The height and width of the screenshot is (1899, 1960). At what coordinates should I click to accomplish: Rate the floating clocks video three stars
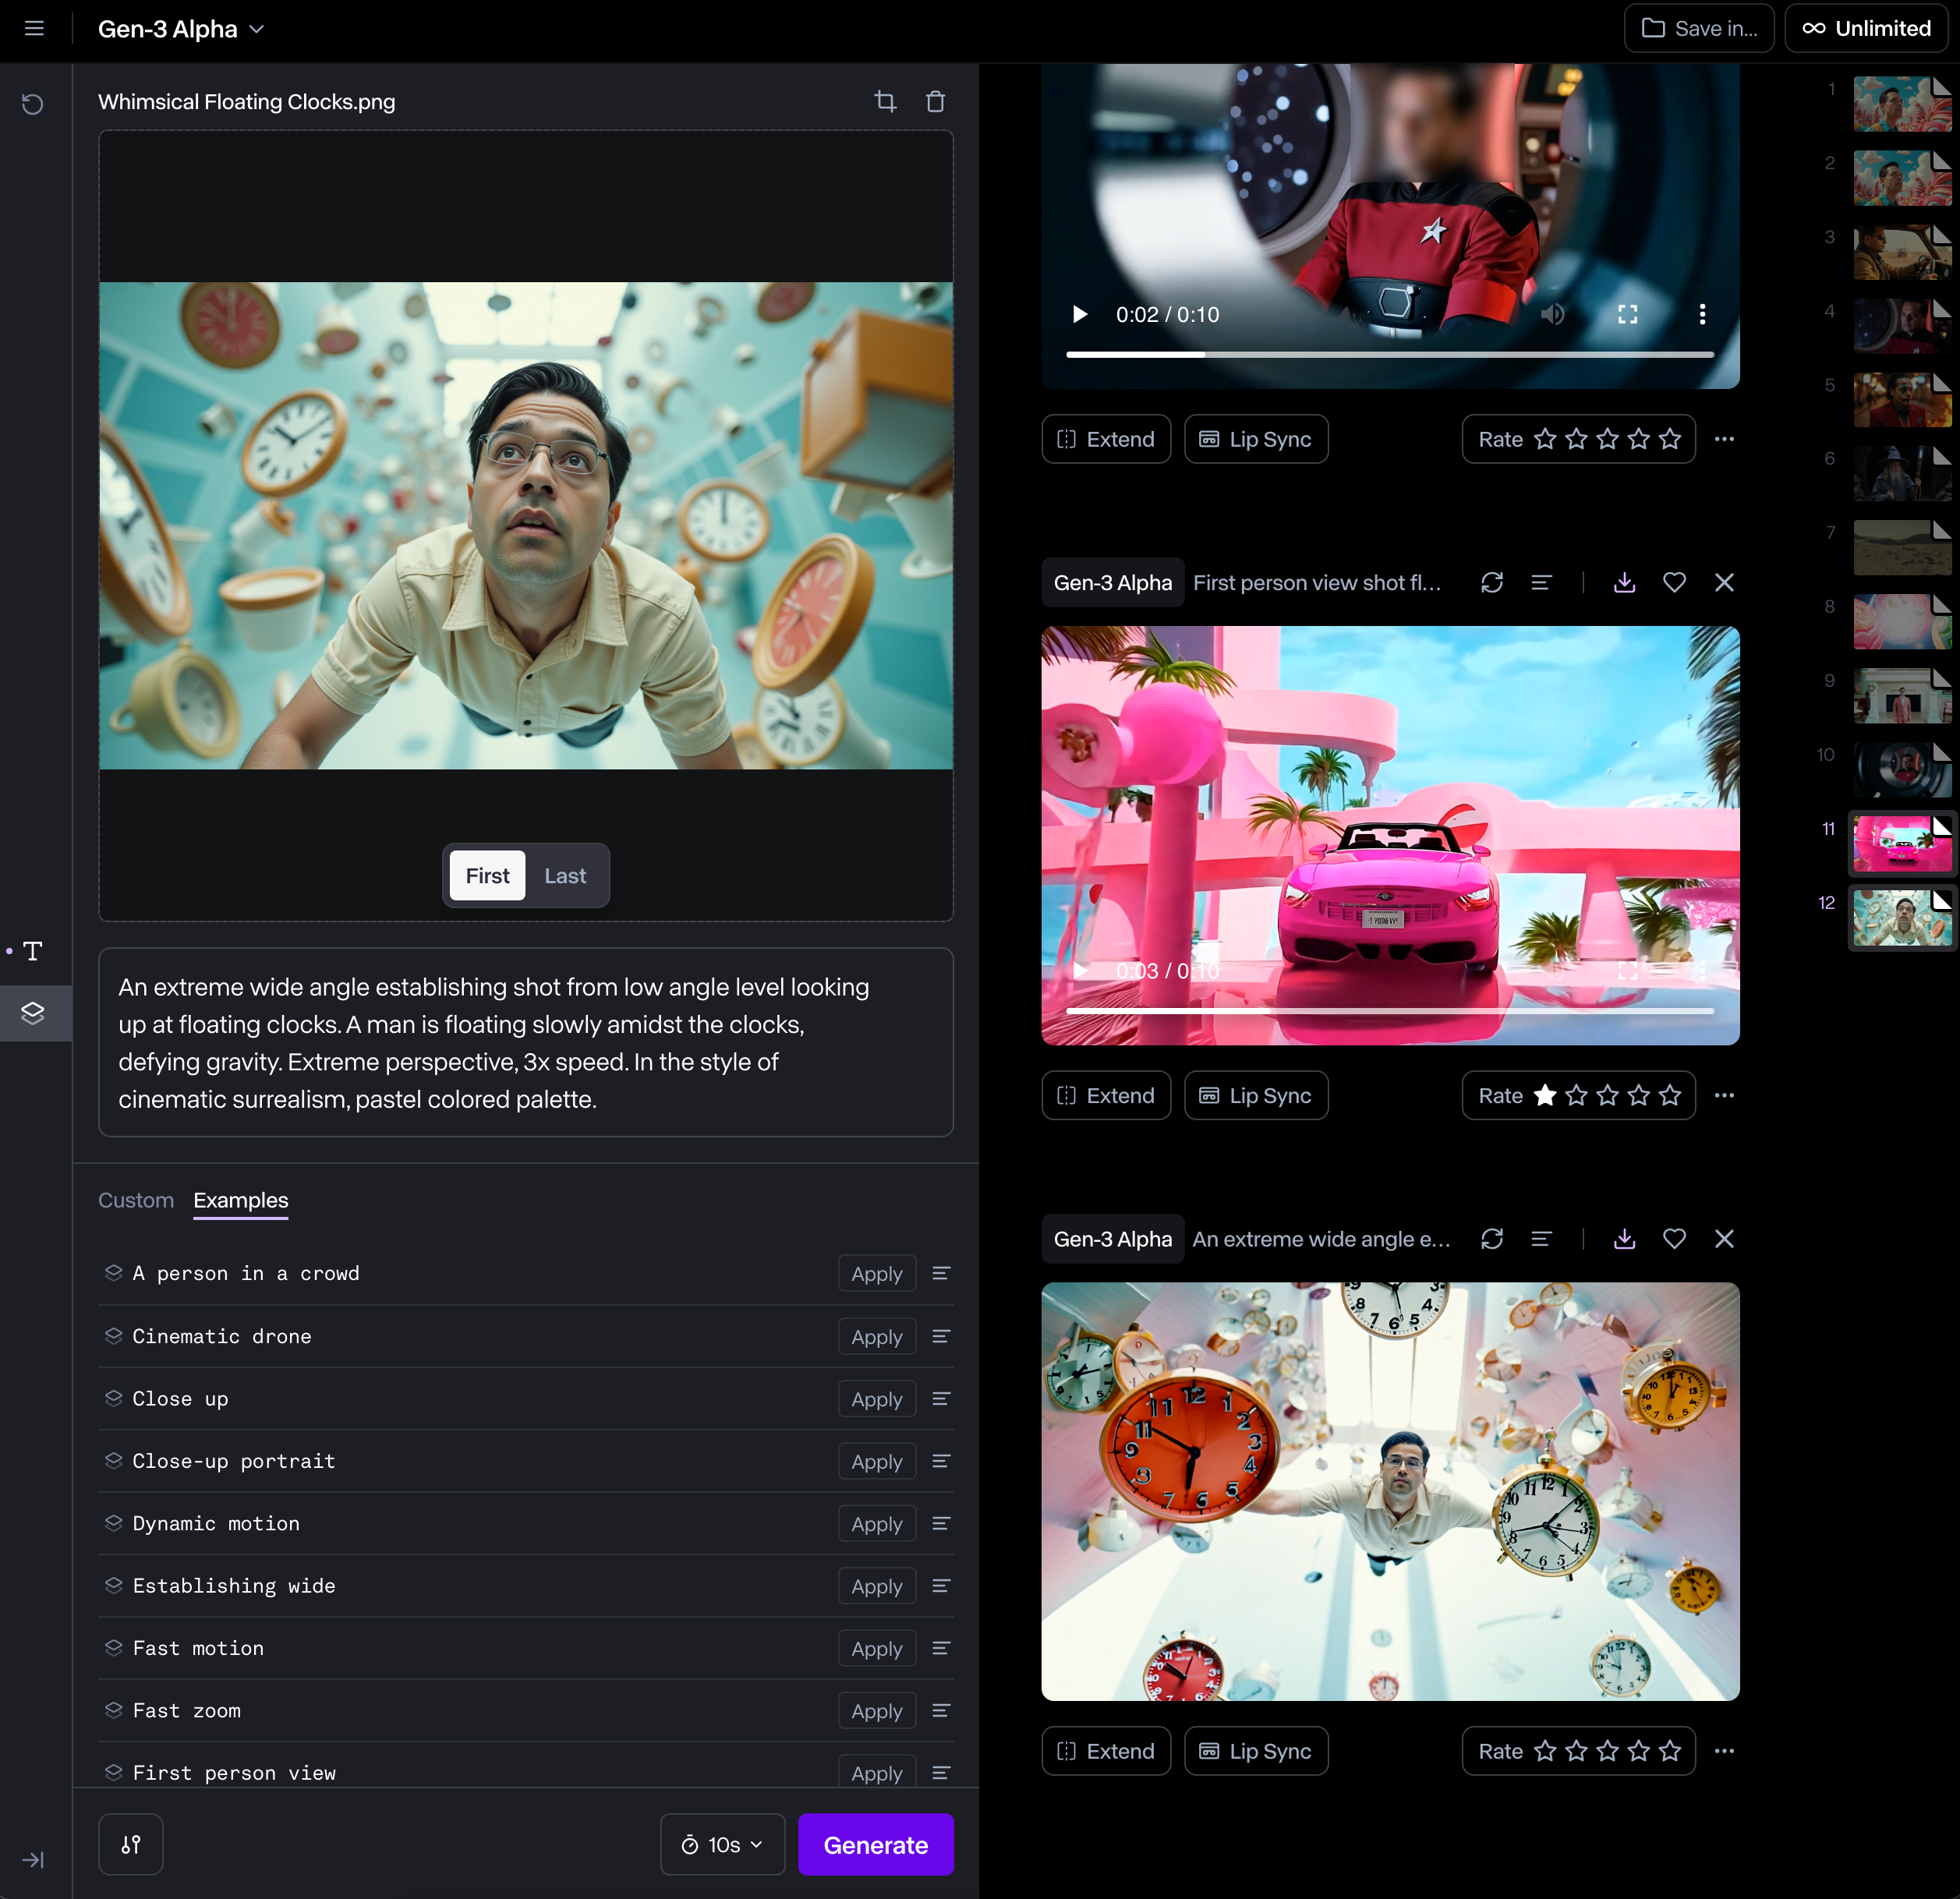(1607, 1751)
